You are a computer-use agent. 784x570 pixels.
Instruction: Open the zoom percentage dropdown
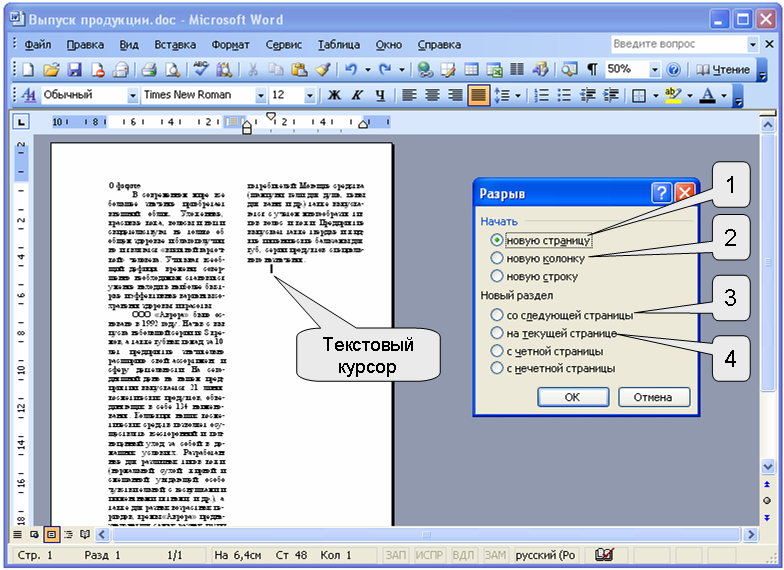(655, 70)
